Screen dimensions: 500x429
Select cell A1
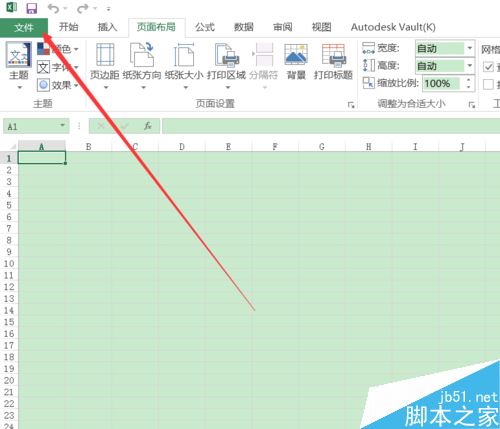point(42,158)
